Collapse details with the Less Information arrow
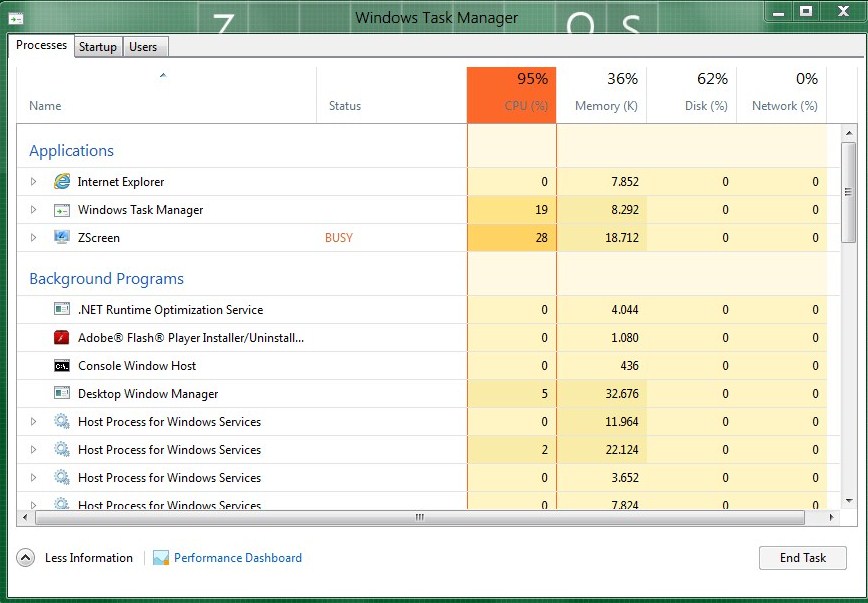Screen dimensions: 868x603 tap(25, 558)
